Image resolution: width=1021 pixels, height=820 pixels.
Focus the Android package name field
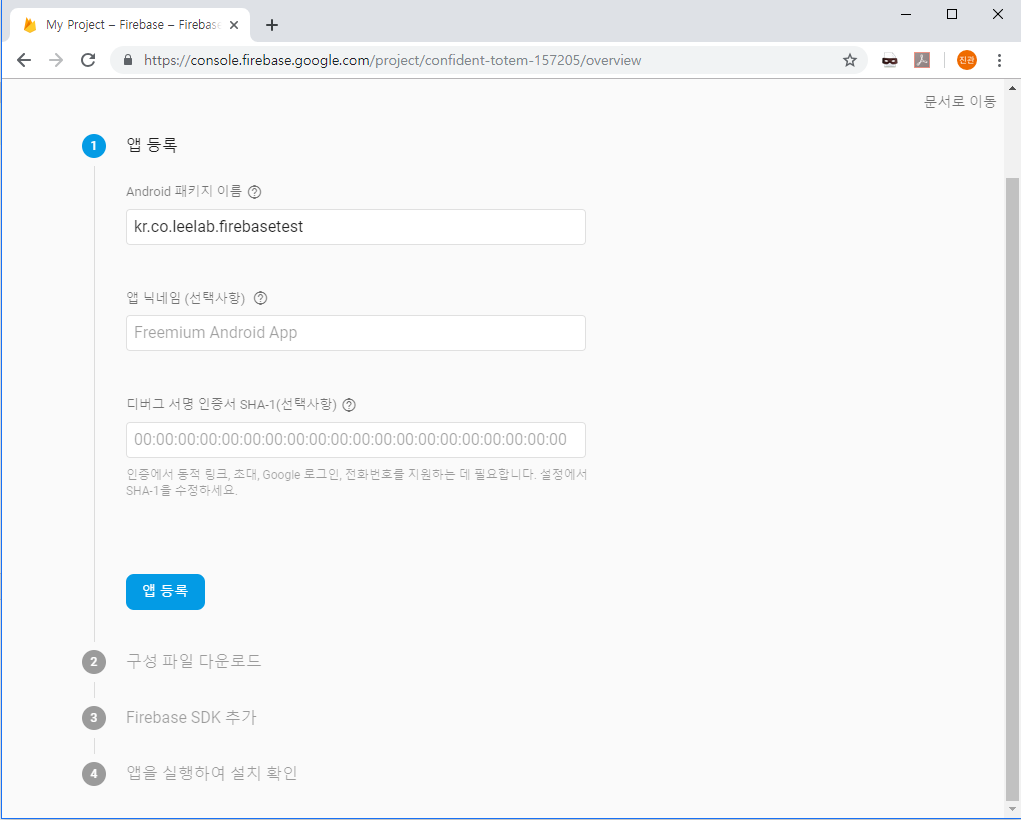click(x=355, y=227)
